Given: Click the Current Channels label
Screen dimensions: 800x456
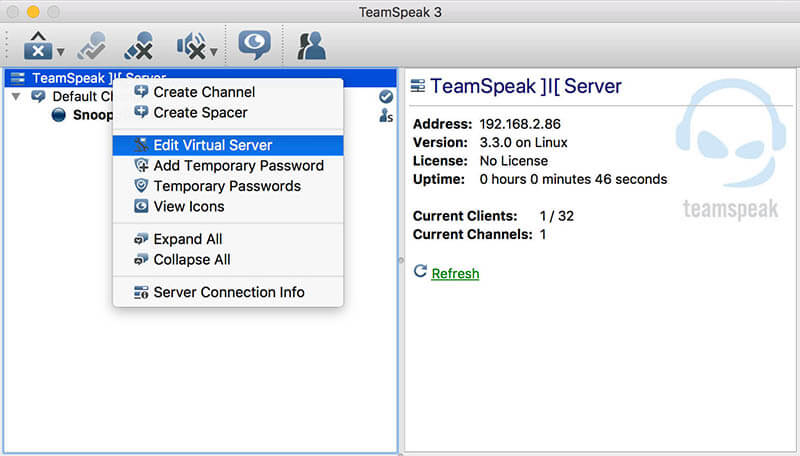Looking at the screenshot, I should [473, 234].
